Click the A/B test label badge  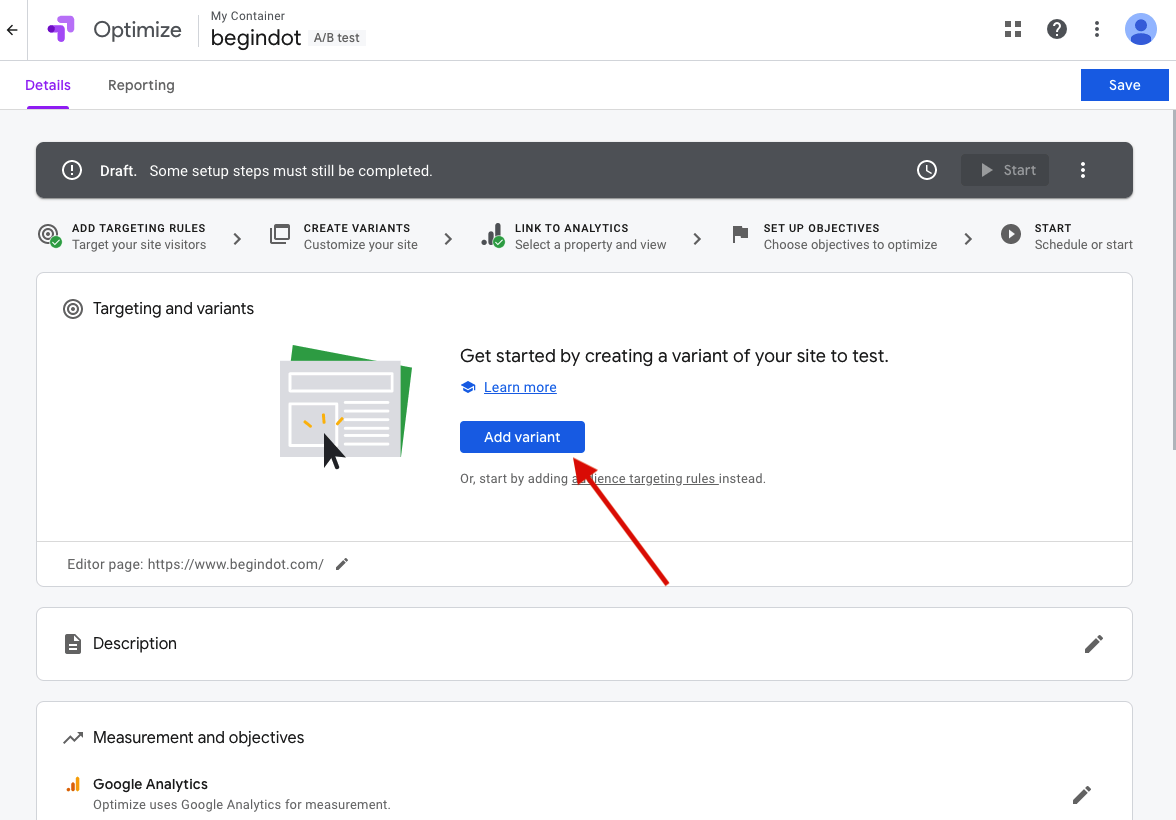pyautogui.click(x=337, y=38)
